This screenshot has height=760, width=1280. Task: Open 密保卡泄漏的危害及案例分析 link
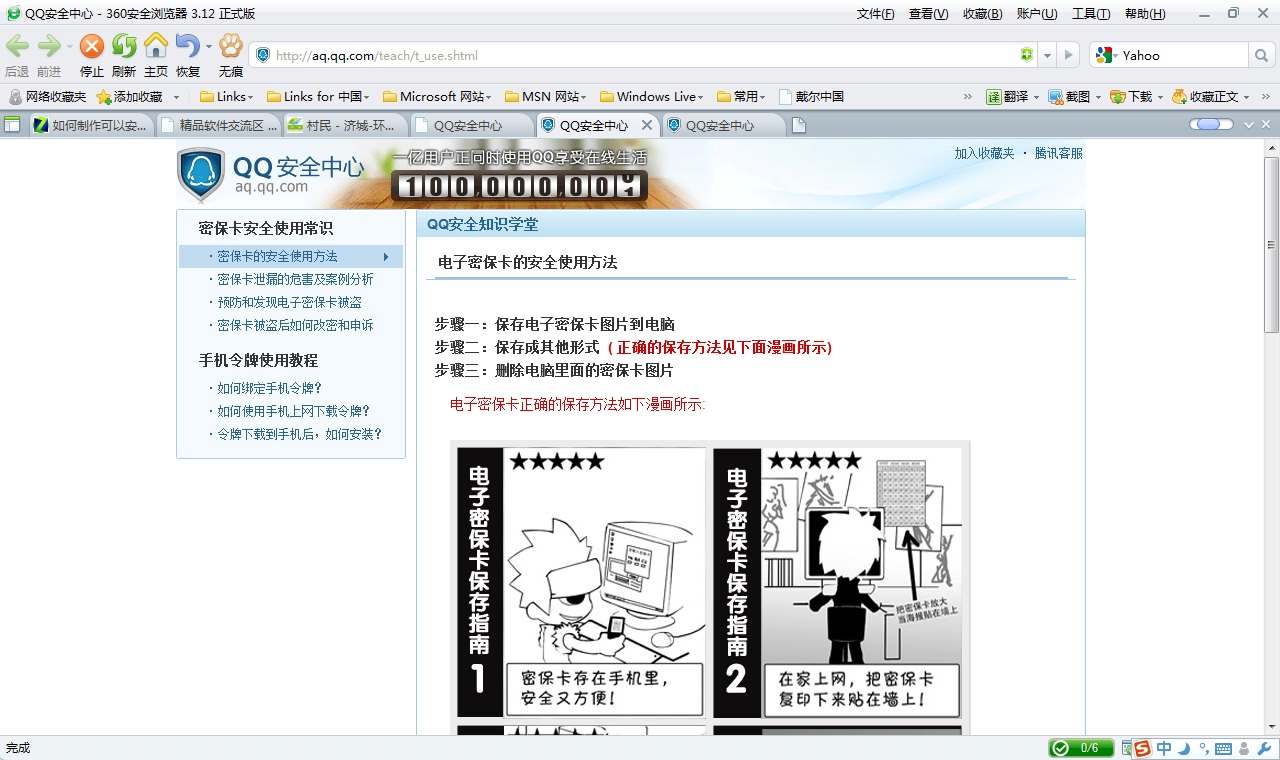[x=295, y=279]
